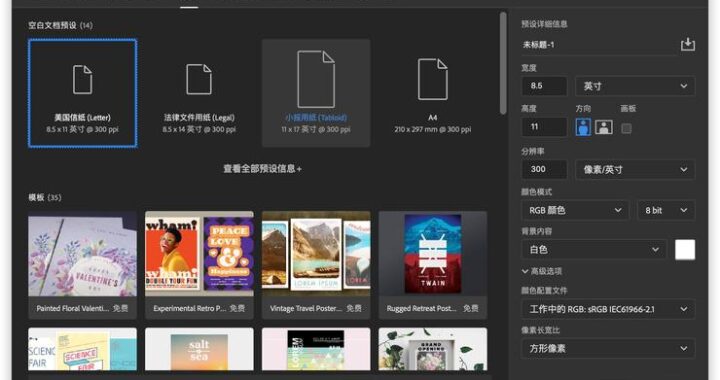Click the 空白文档预设 (14) heading
Viewport: 720px width, 380px height.
click(60, 25)
